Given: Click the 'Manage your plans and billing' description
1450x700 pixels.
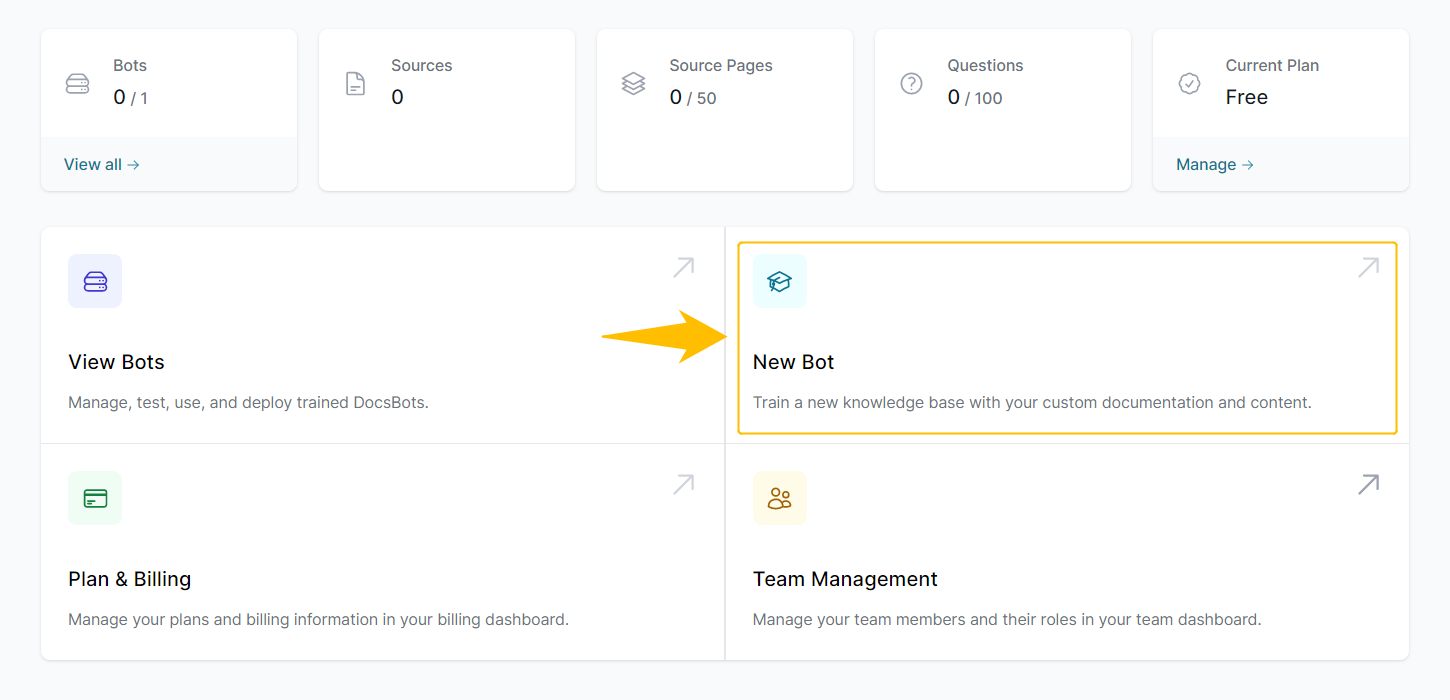Looking at the screenshot, I should tap(318, 620).
